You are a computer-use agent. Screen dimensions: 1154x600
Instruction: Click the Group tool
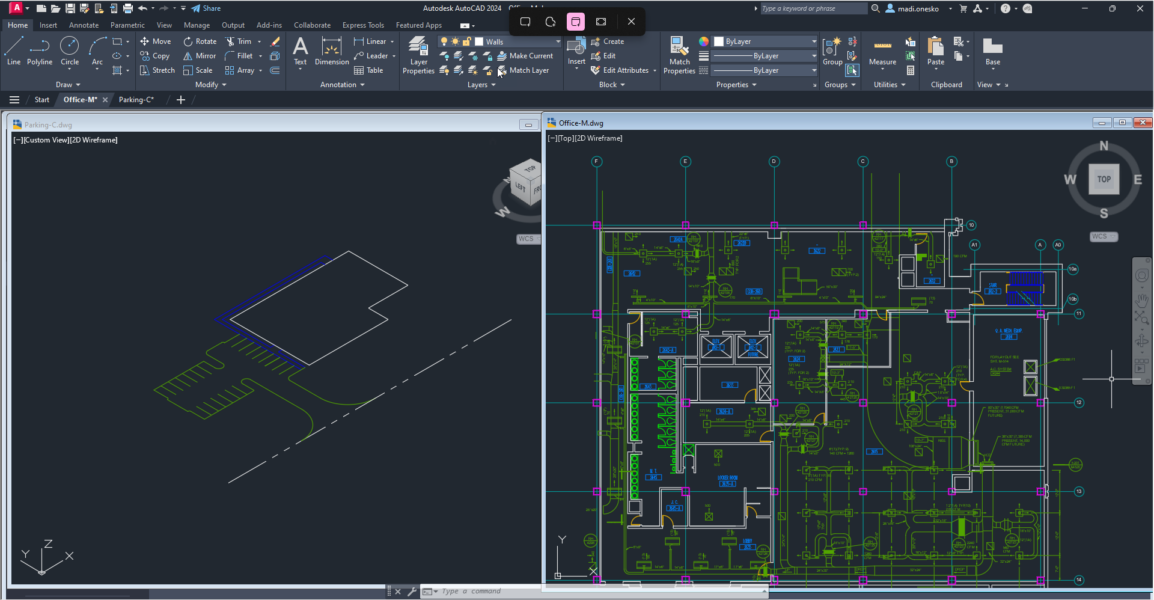[832, 51]
